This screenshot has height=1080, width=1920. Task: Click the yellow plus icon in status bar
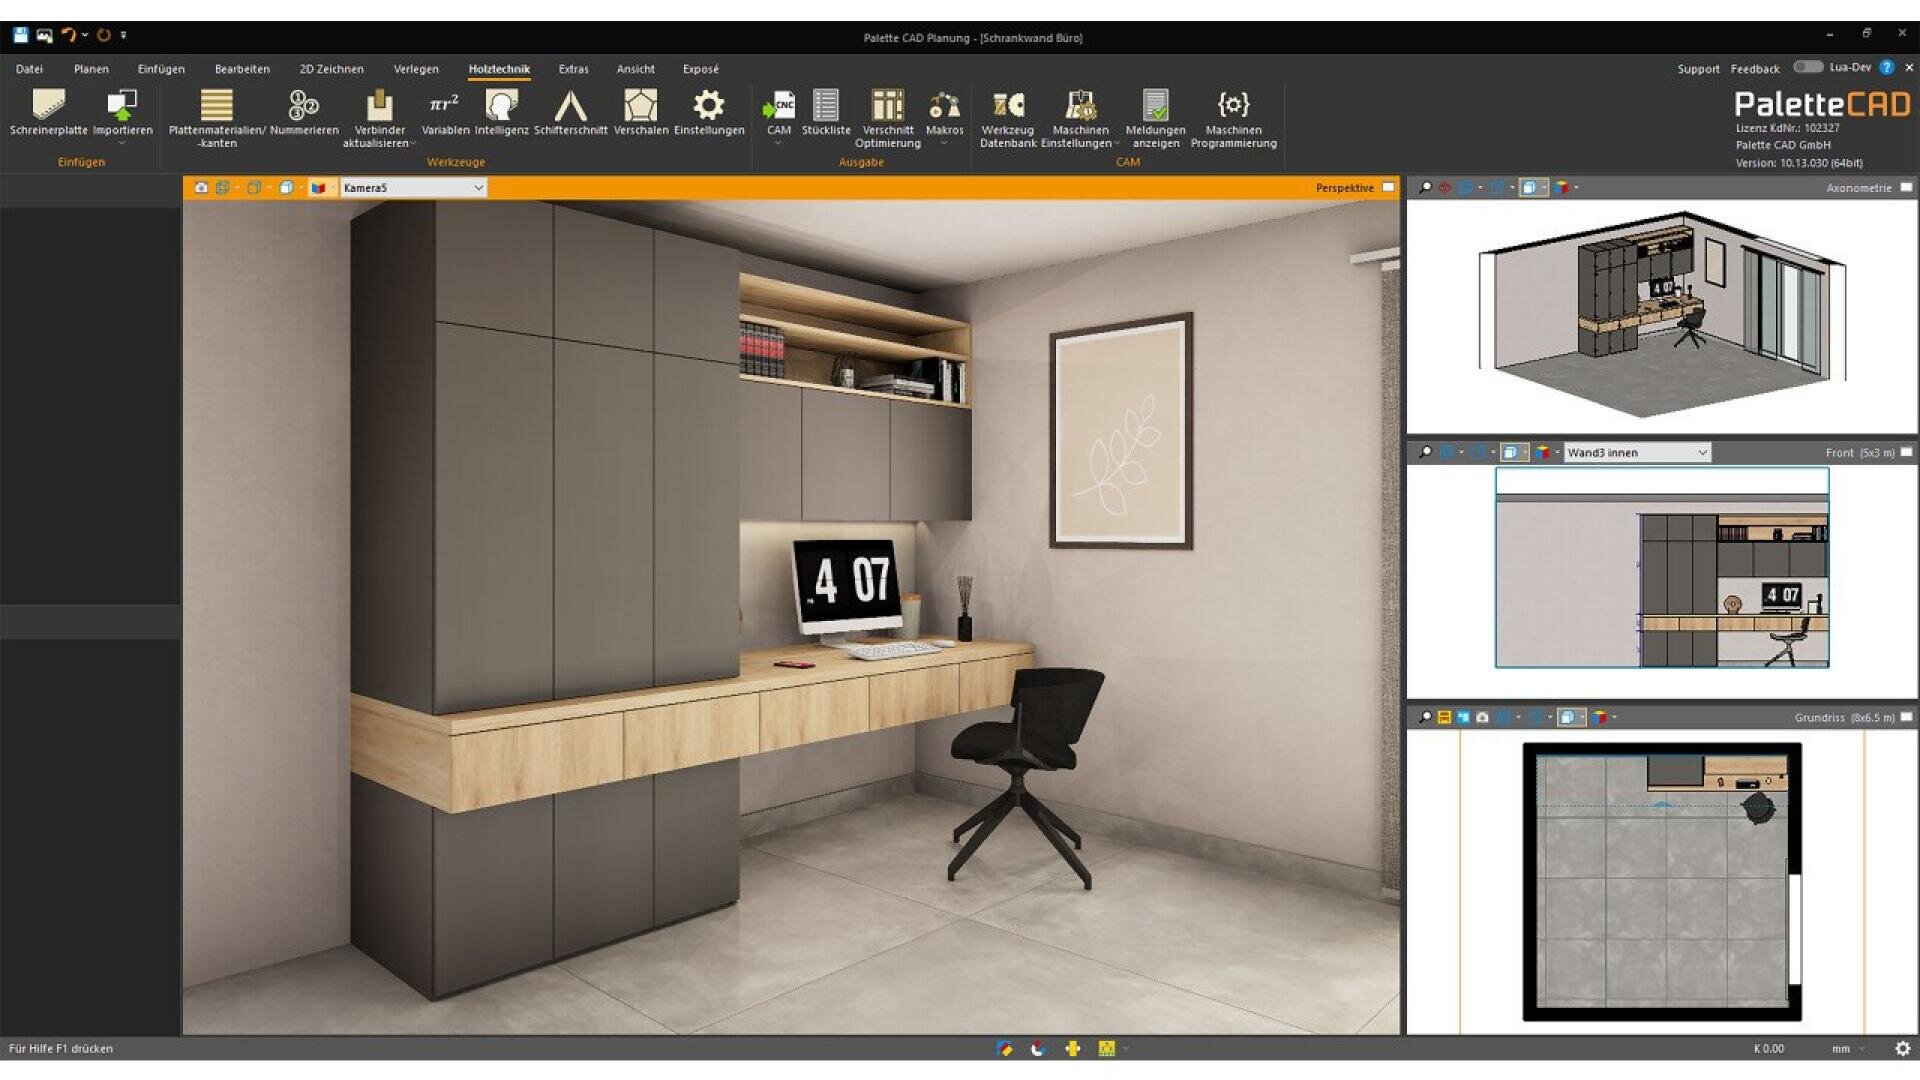pos(1072,1049)
